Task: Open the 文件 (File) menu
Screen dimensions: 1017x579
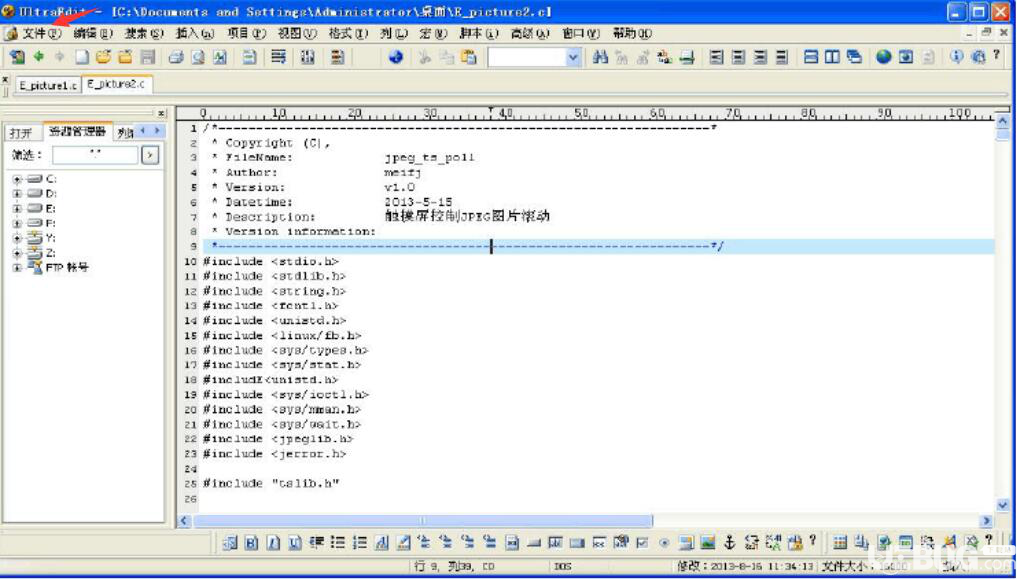Action: (42, 33)
